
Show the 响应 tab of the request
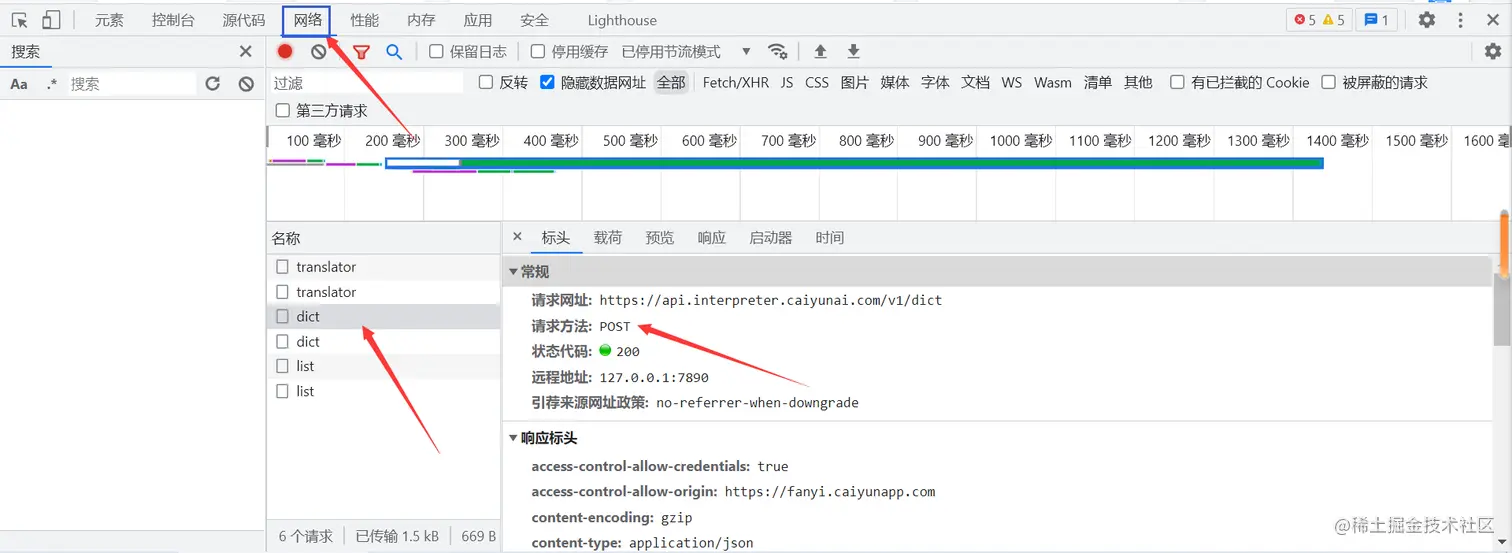tap(712, 237)
